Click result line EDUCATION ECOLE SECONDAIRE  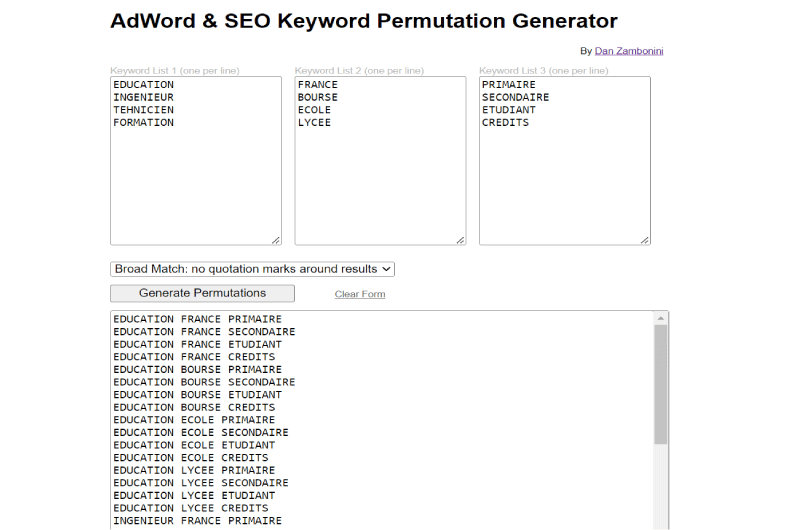click(201, 433)
